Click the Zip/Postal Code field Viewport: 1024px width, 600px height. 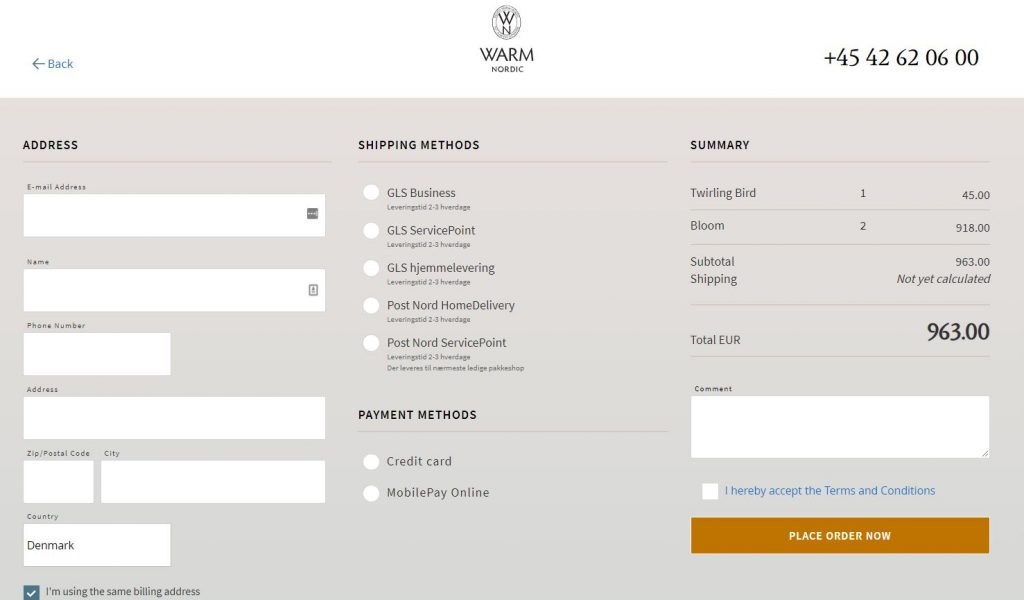(59, 482)
